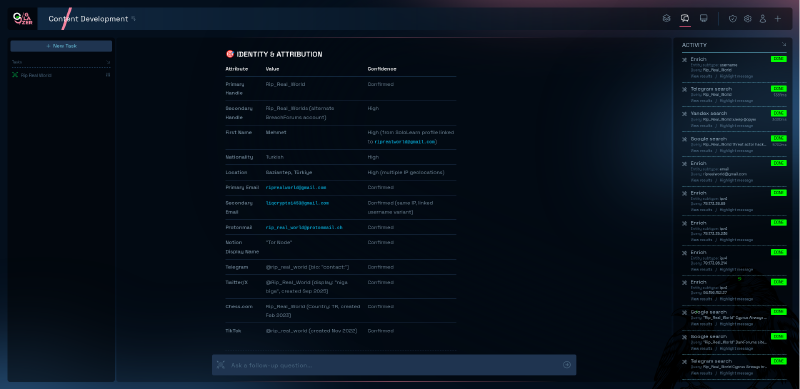Click the Rip Real World task status icon

pos(15,75)
